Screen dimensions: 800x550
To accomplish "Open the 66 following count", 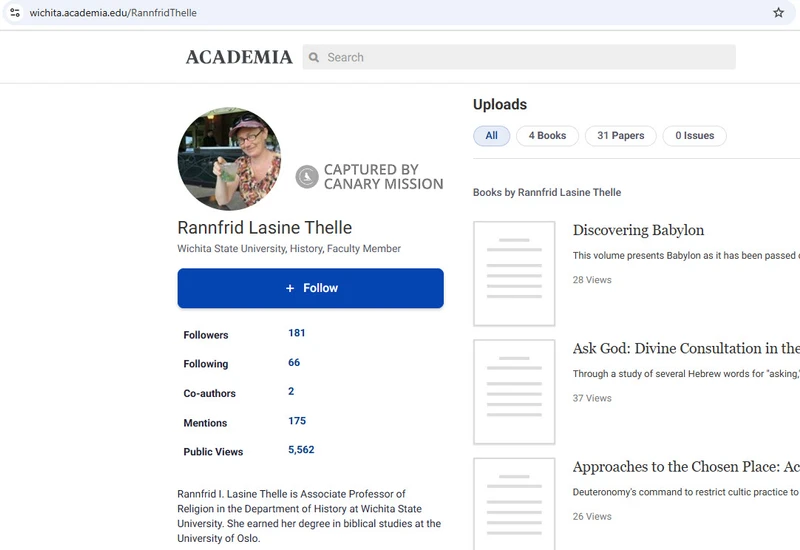I will (x=294, y=363).
